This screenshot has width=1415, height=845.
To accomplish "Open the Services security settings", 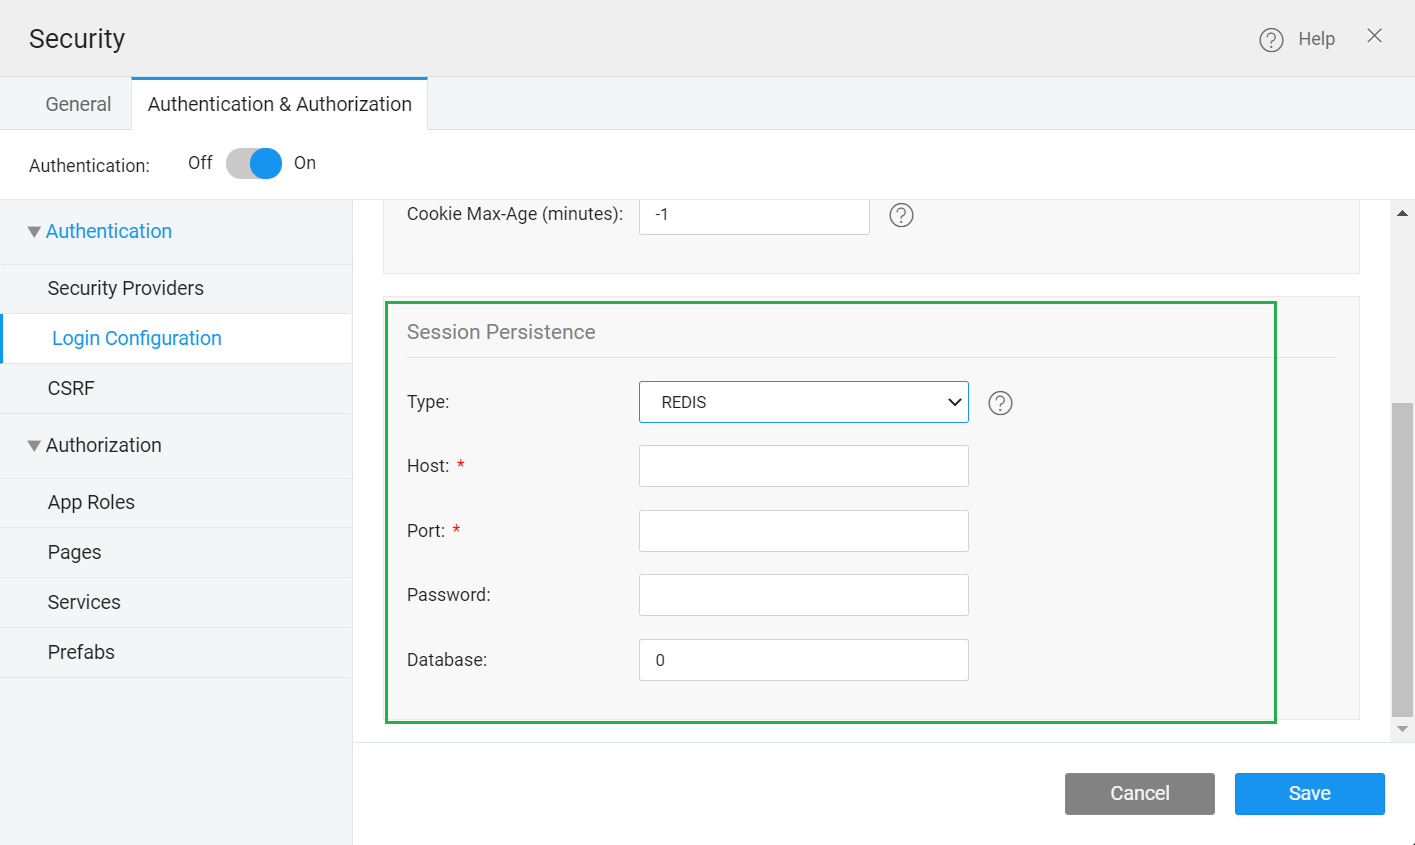I will point(84,602).
